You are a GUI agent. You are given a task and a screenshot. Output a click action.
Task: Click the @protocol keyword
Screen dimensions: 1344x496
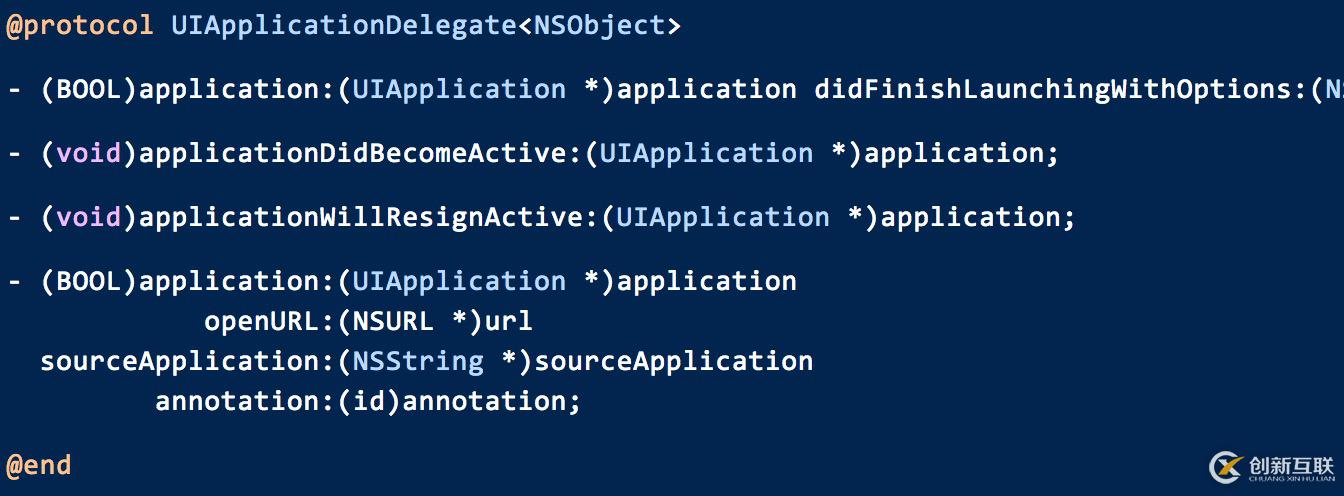[80, 25]
